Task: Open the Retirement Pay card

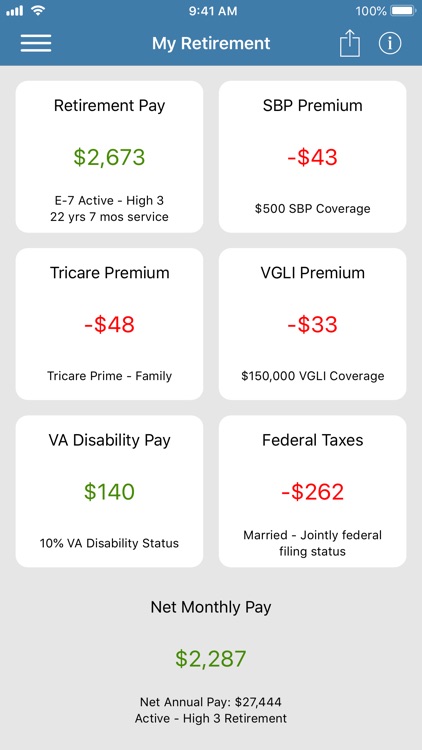Action: point(110,157)
